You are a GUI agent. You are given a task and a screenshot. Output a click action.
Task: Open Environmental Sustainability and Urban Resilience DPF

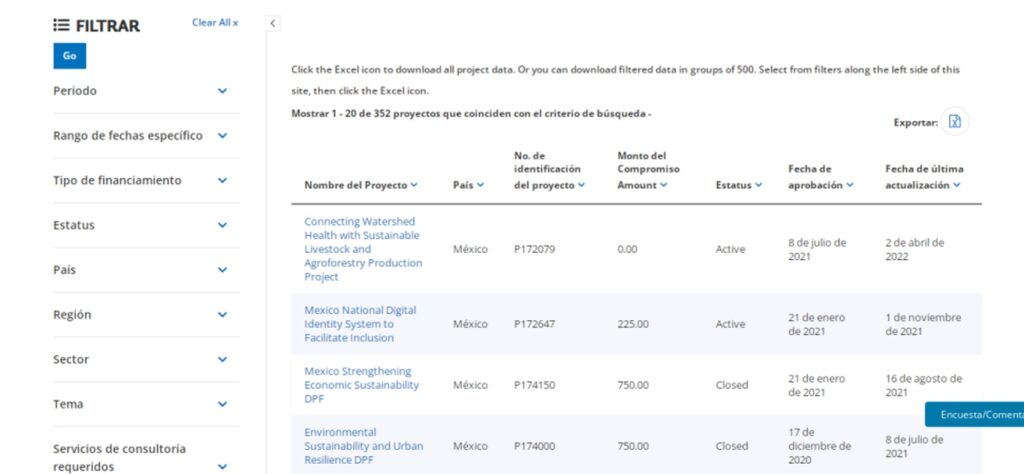click(363, 446)
